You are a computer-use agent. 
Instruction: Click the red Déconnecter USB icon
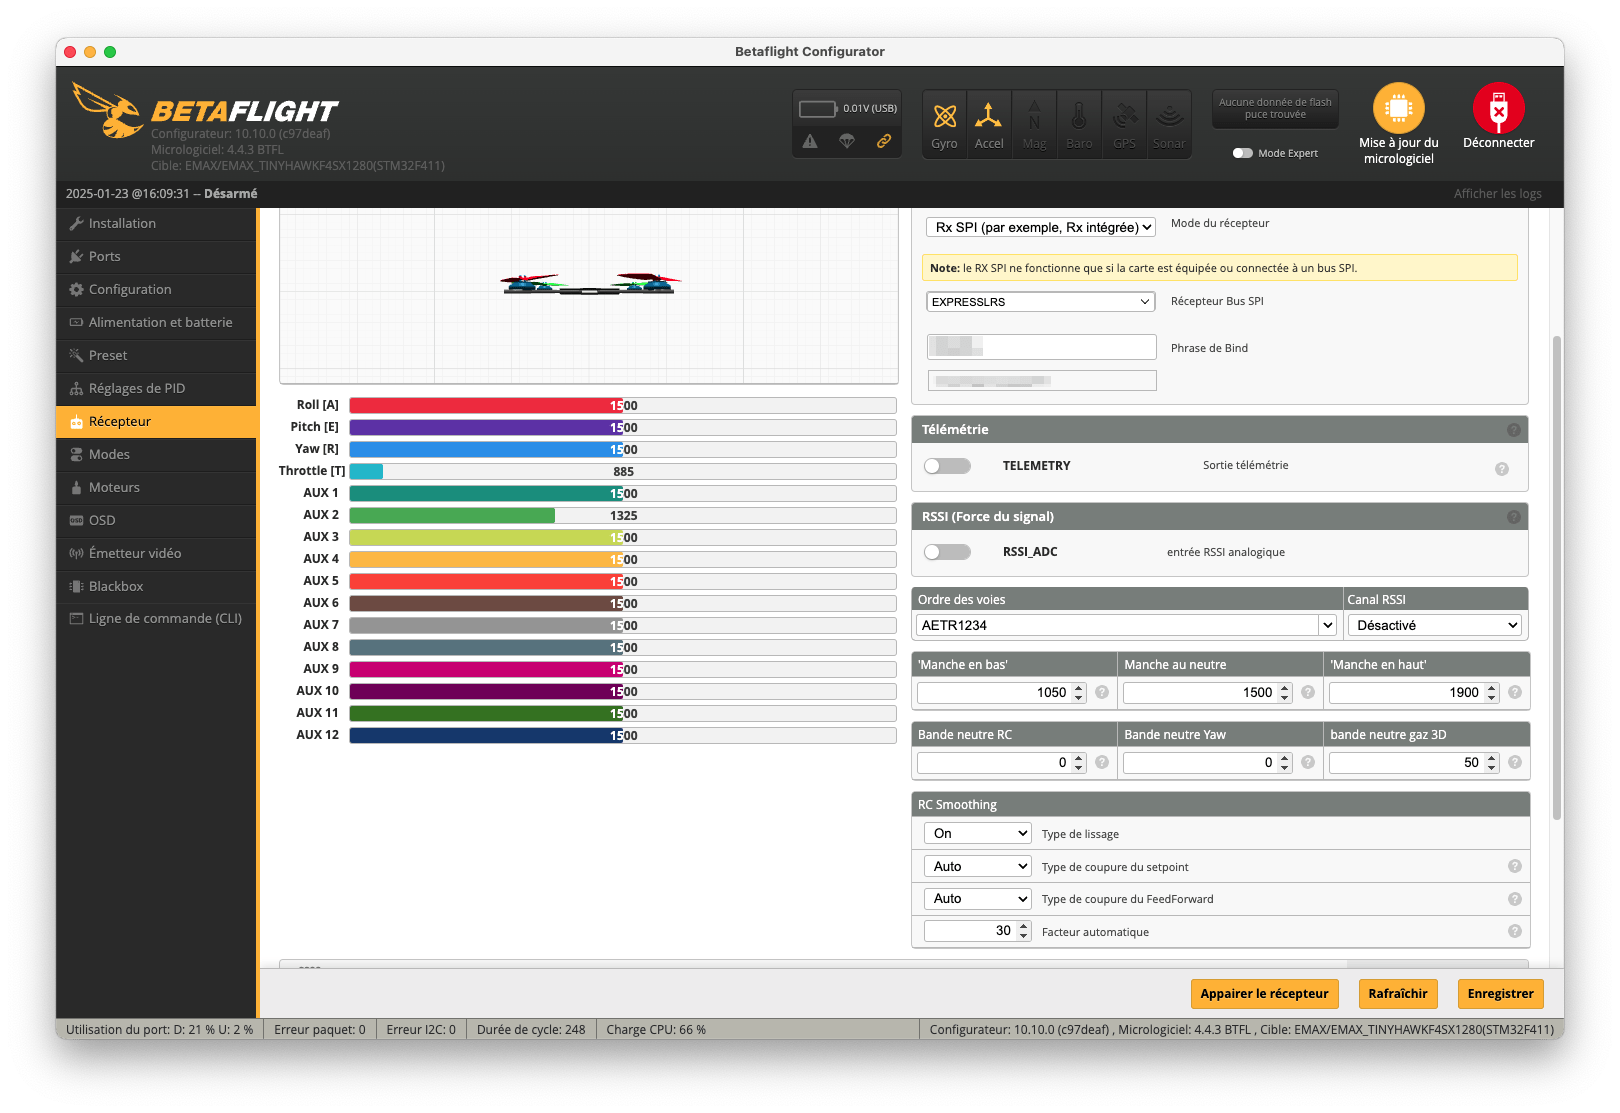pos(1498,108)
